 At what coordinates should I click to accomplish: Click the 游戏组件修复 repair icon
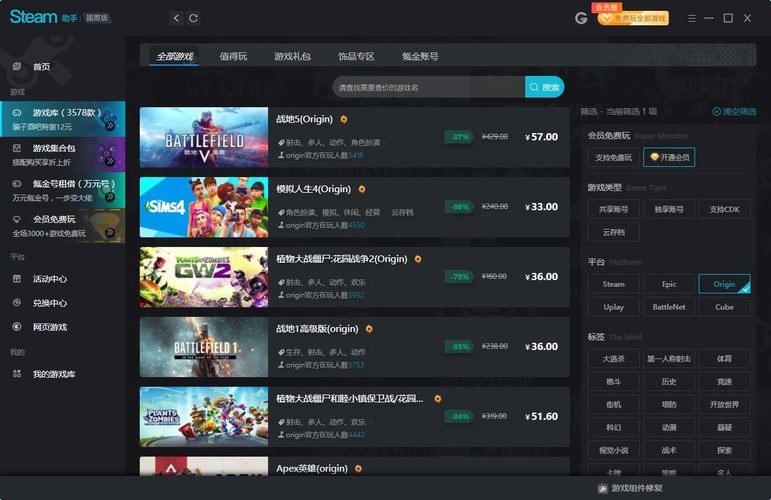[x=602, y=488]
